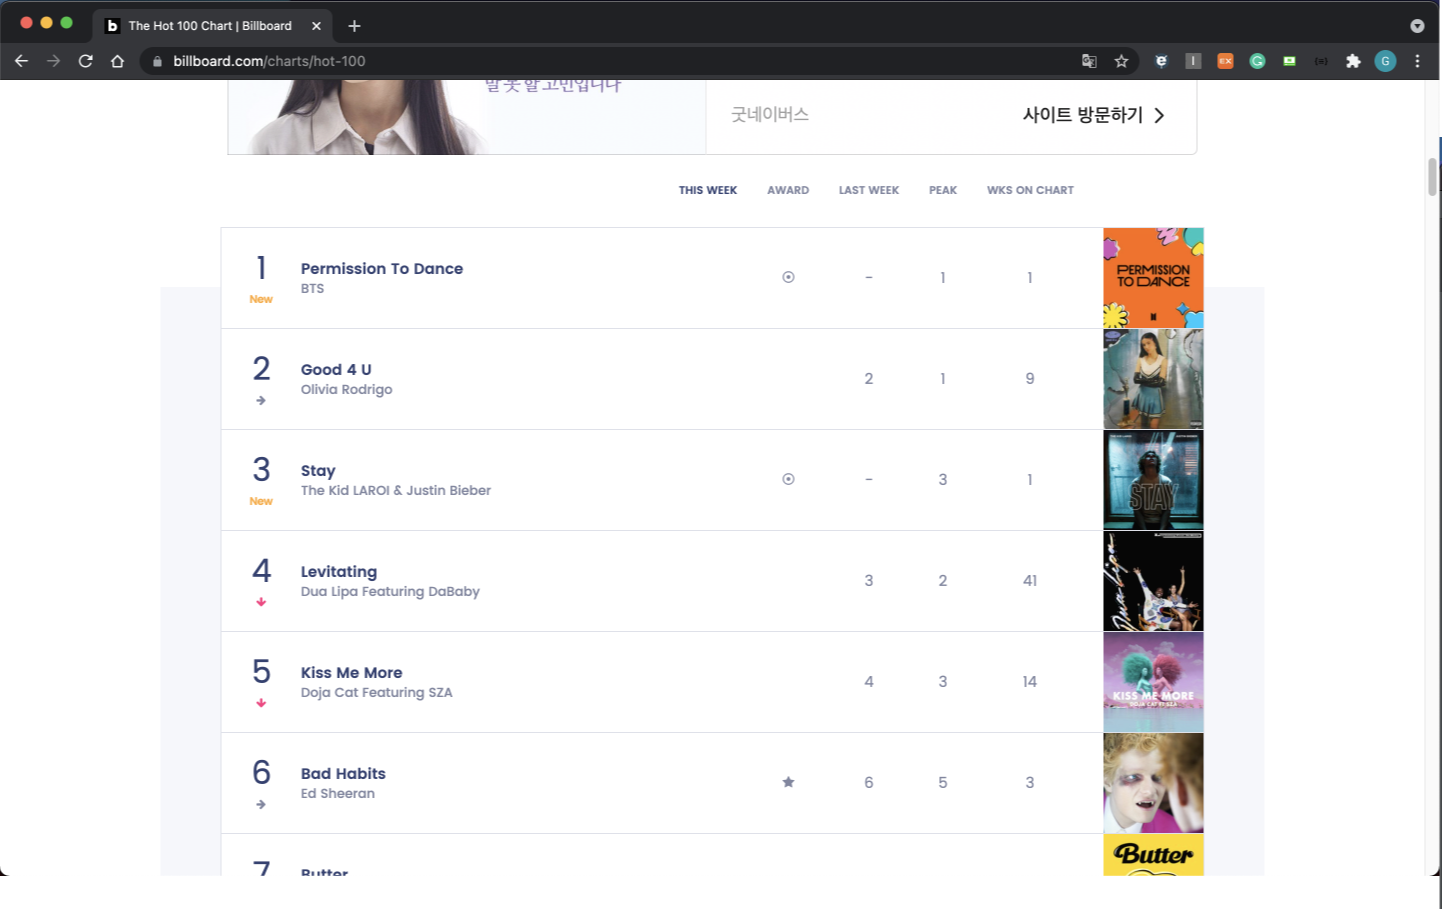Click the weeks on chart value 41
Screen dimensions: 1442x909
tap(1030, 581)
